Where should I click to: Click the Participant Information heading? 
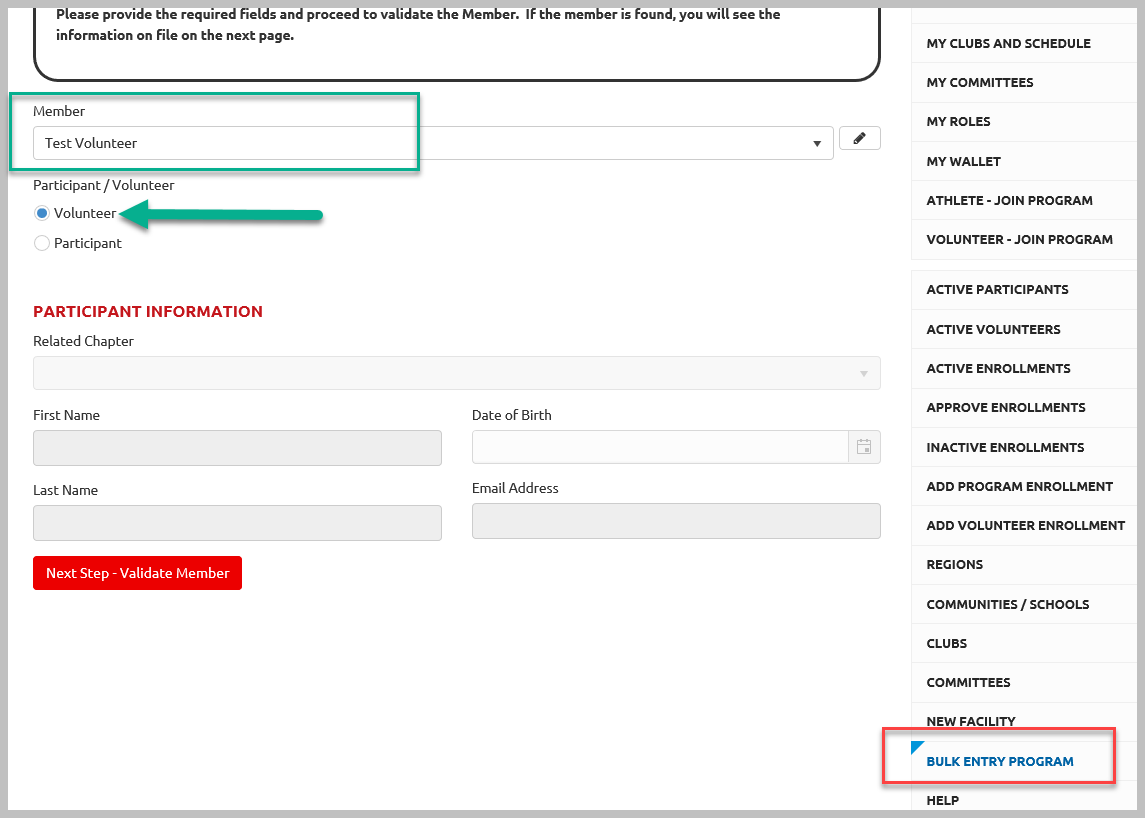click(148, 311)
